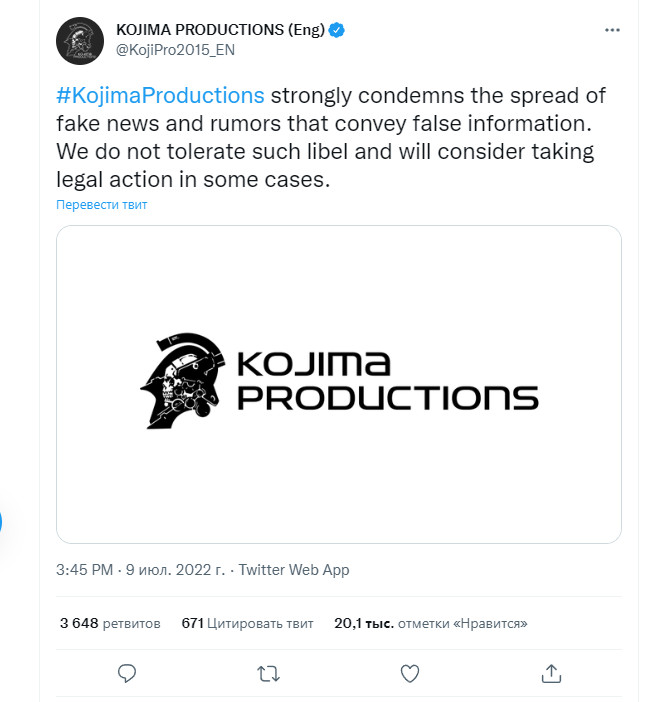Show the 20,1 тыс. отметки «Нравится» list
The height and width of the screenshot is (702, 647).
430,623
